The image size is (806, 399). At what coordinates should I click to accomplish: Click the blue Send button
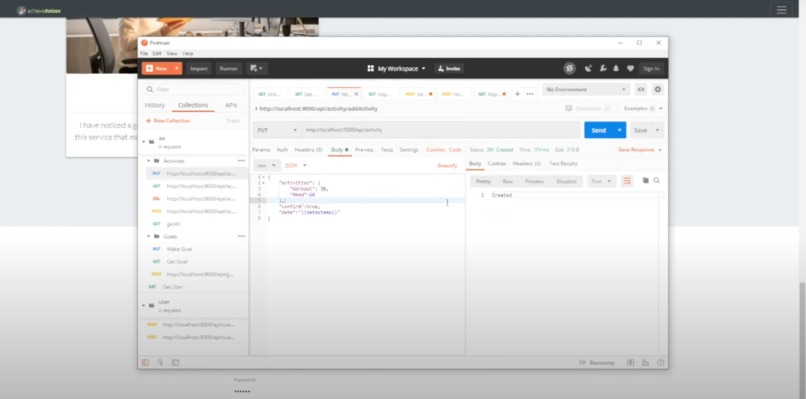coord(599,130)
